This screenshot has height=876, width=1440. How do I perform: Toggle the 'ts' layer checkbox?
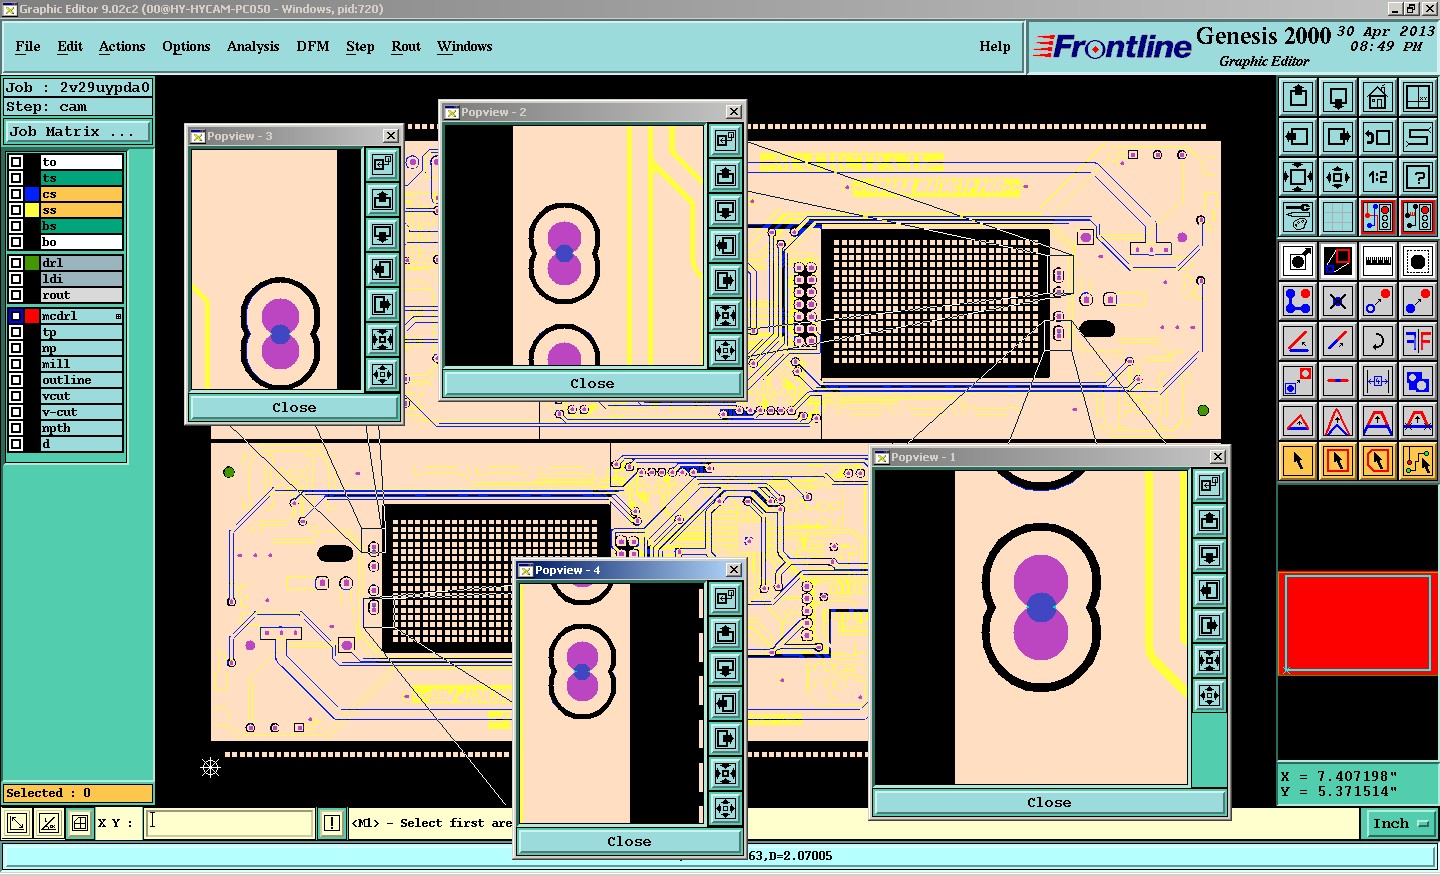click(16, 178)
